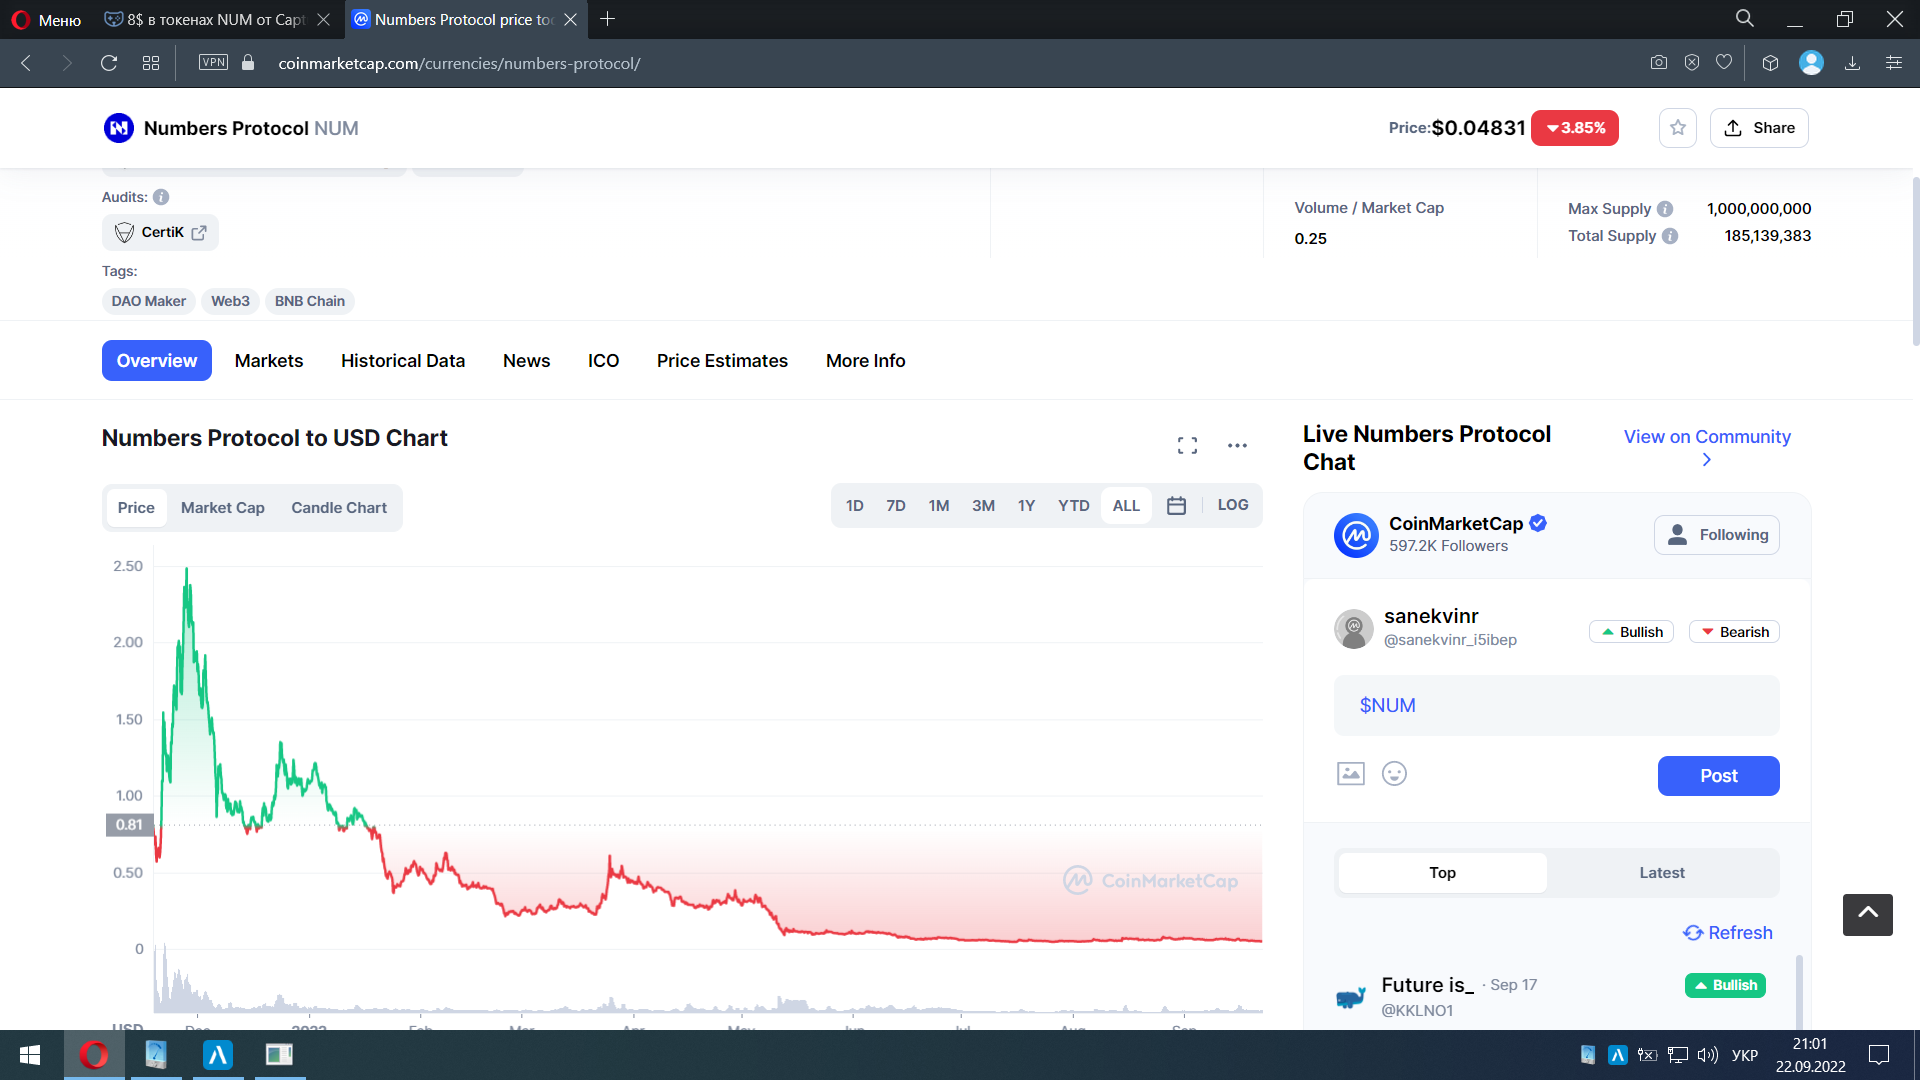
Task: Open emoji picker in chat
Action: (x=1394, y=774)
